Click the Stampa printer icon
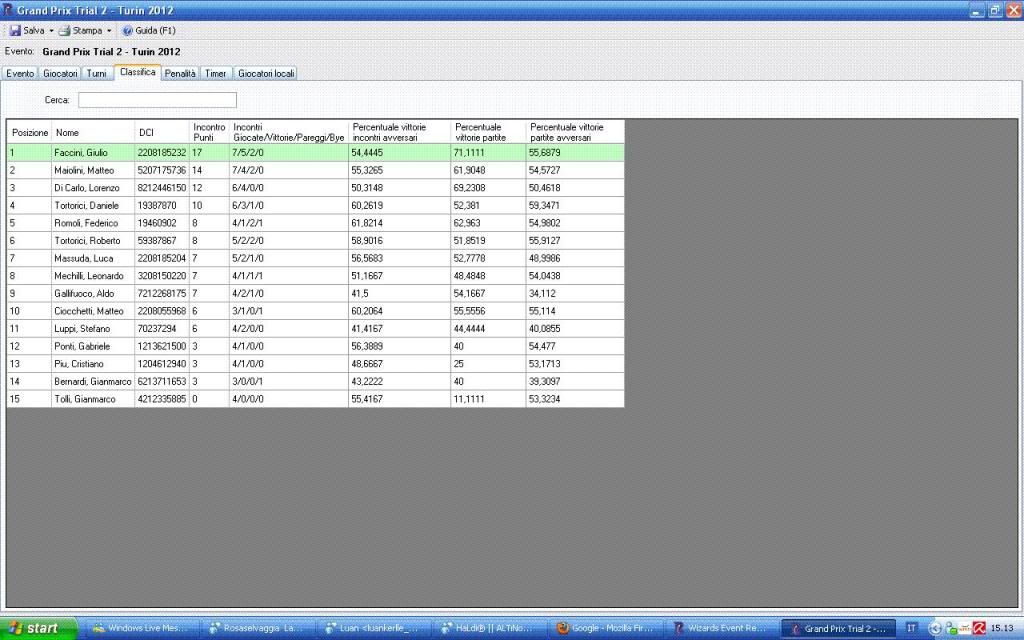The width and height of the screenshot is (1024, 640). tap(64, 31)
